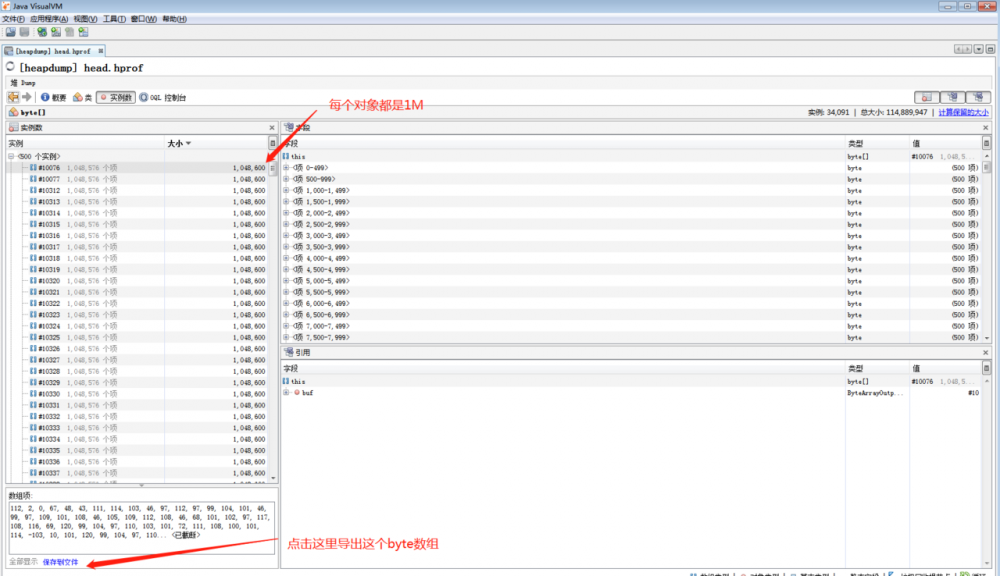Click the byte[] class icon in the breadcrumb
This screenshot has height=576, width=1000.
13,112
